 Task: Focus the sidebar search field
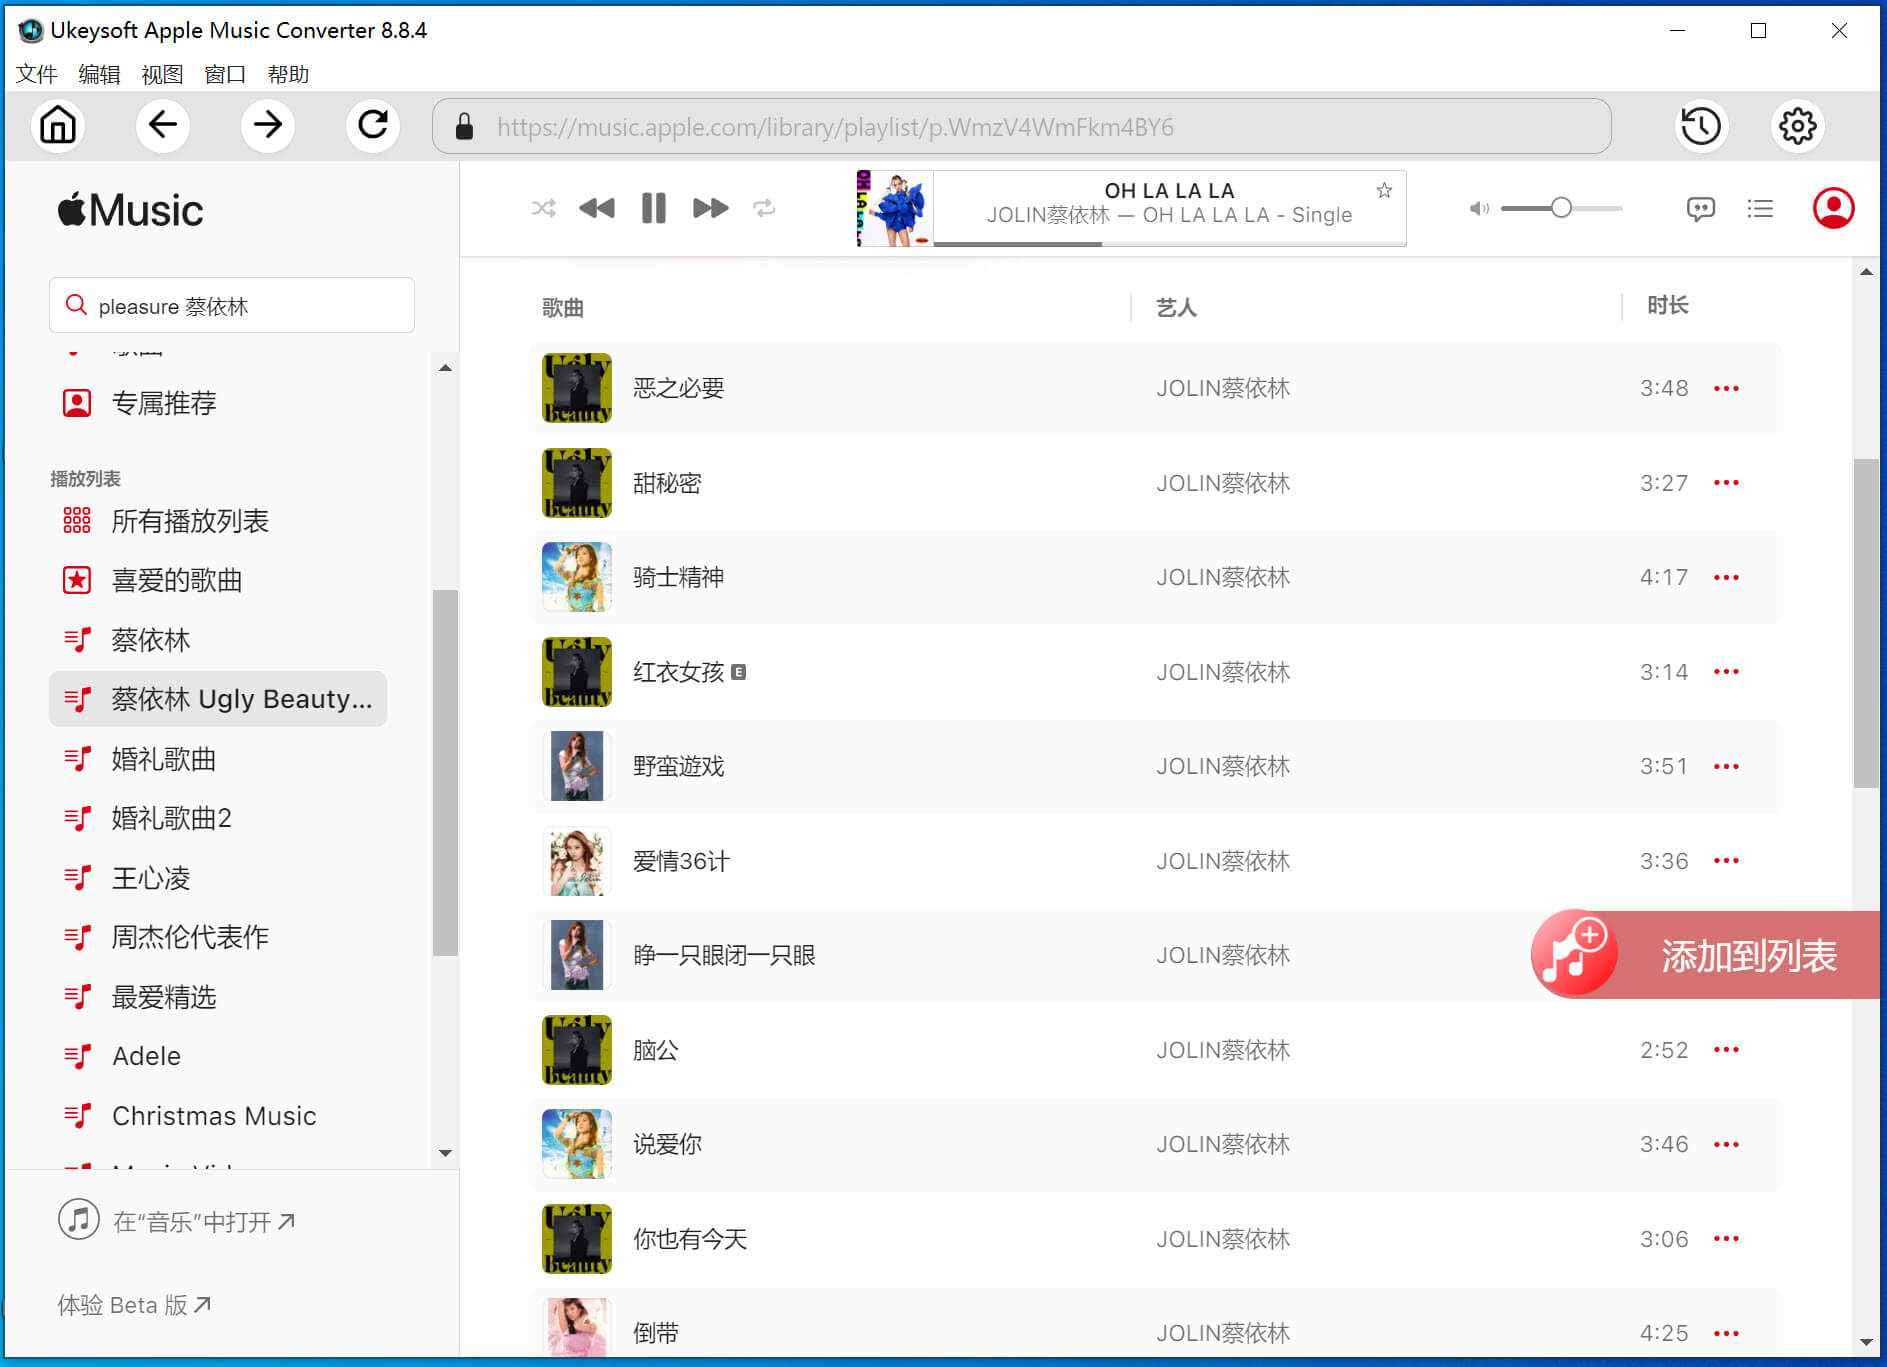232,305
